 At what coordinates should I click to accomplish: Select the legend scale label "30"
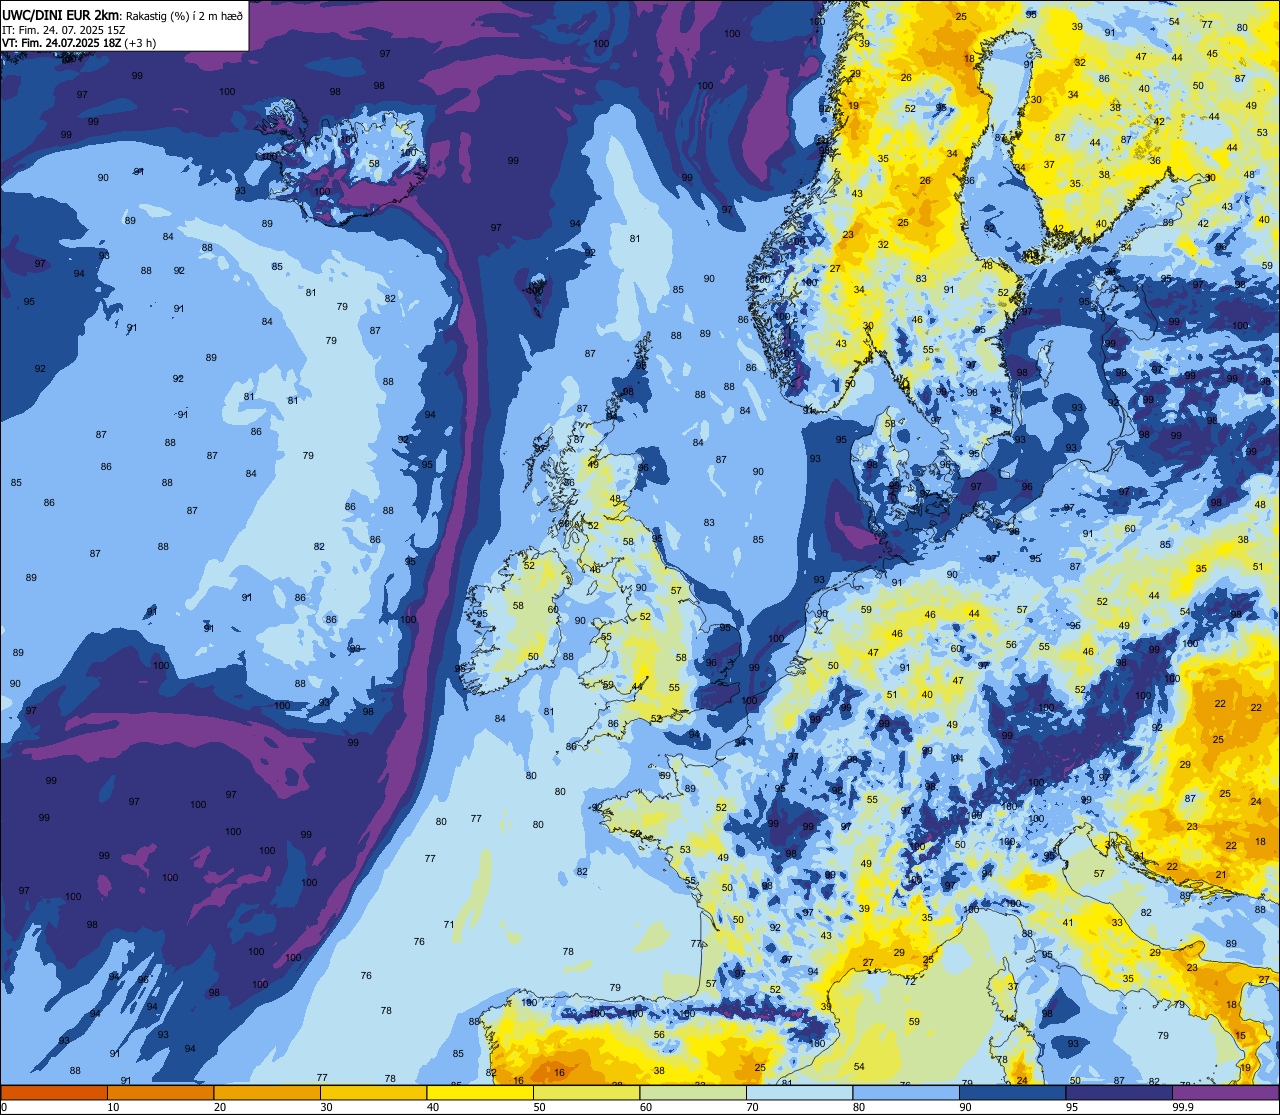[326, 1107]
